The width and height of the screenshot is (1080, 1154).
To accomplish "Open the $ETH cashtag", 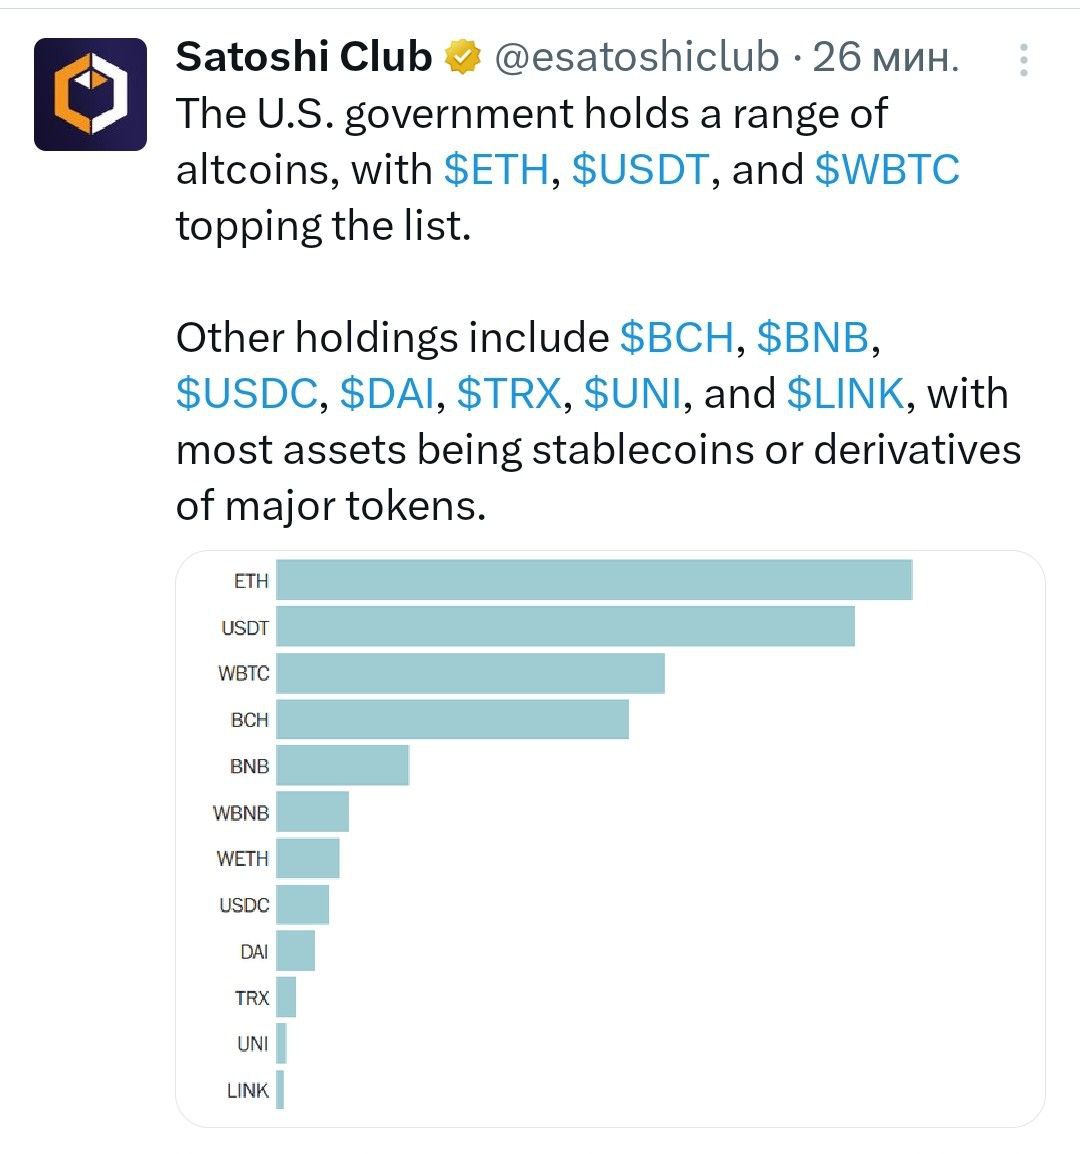I will (x=497, y=170).
